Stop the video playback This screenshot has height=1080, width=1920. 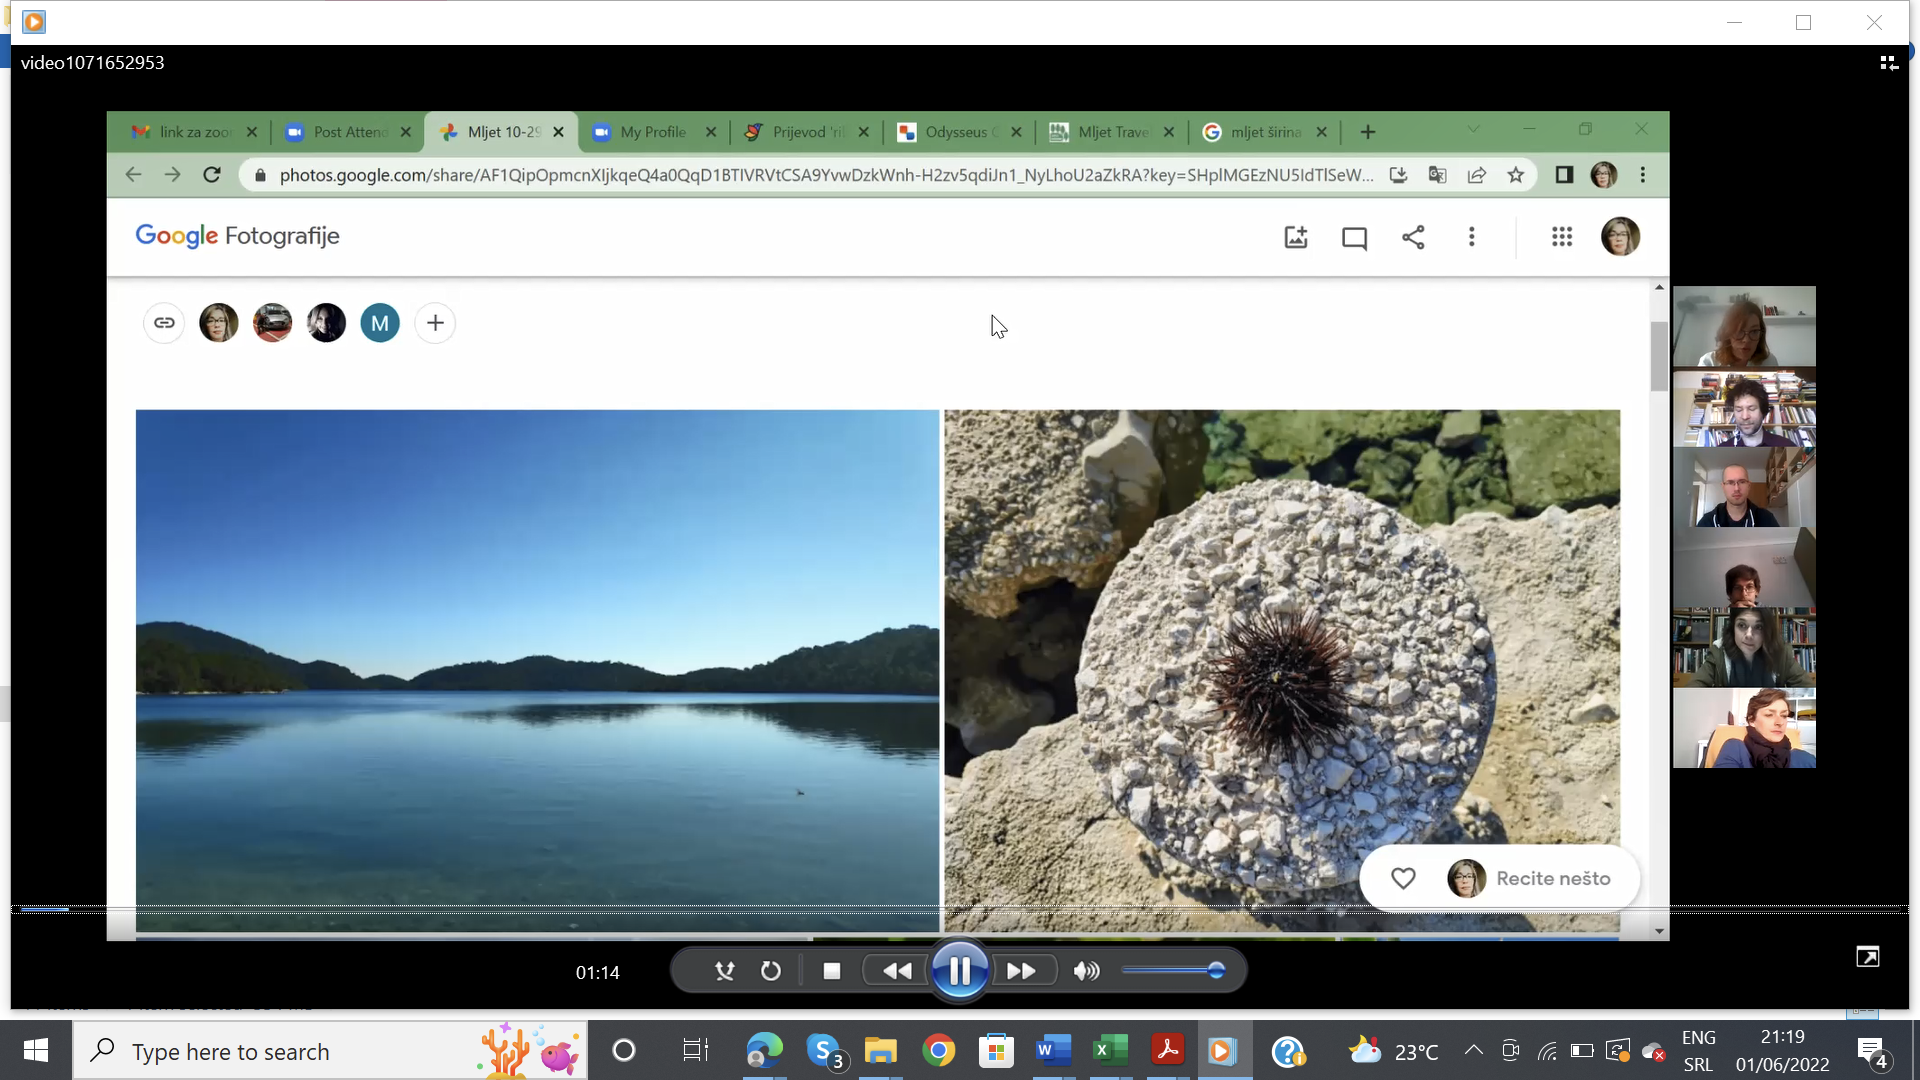point(831,971)
